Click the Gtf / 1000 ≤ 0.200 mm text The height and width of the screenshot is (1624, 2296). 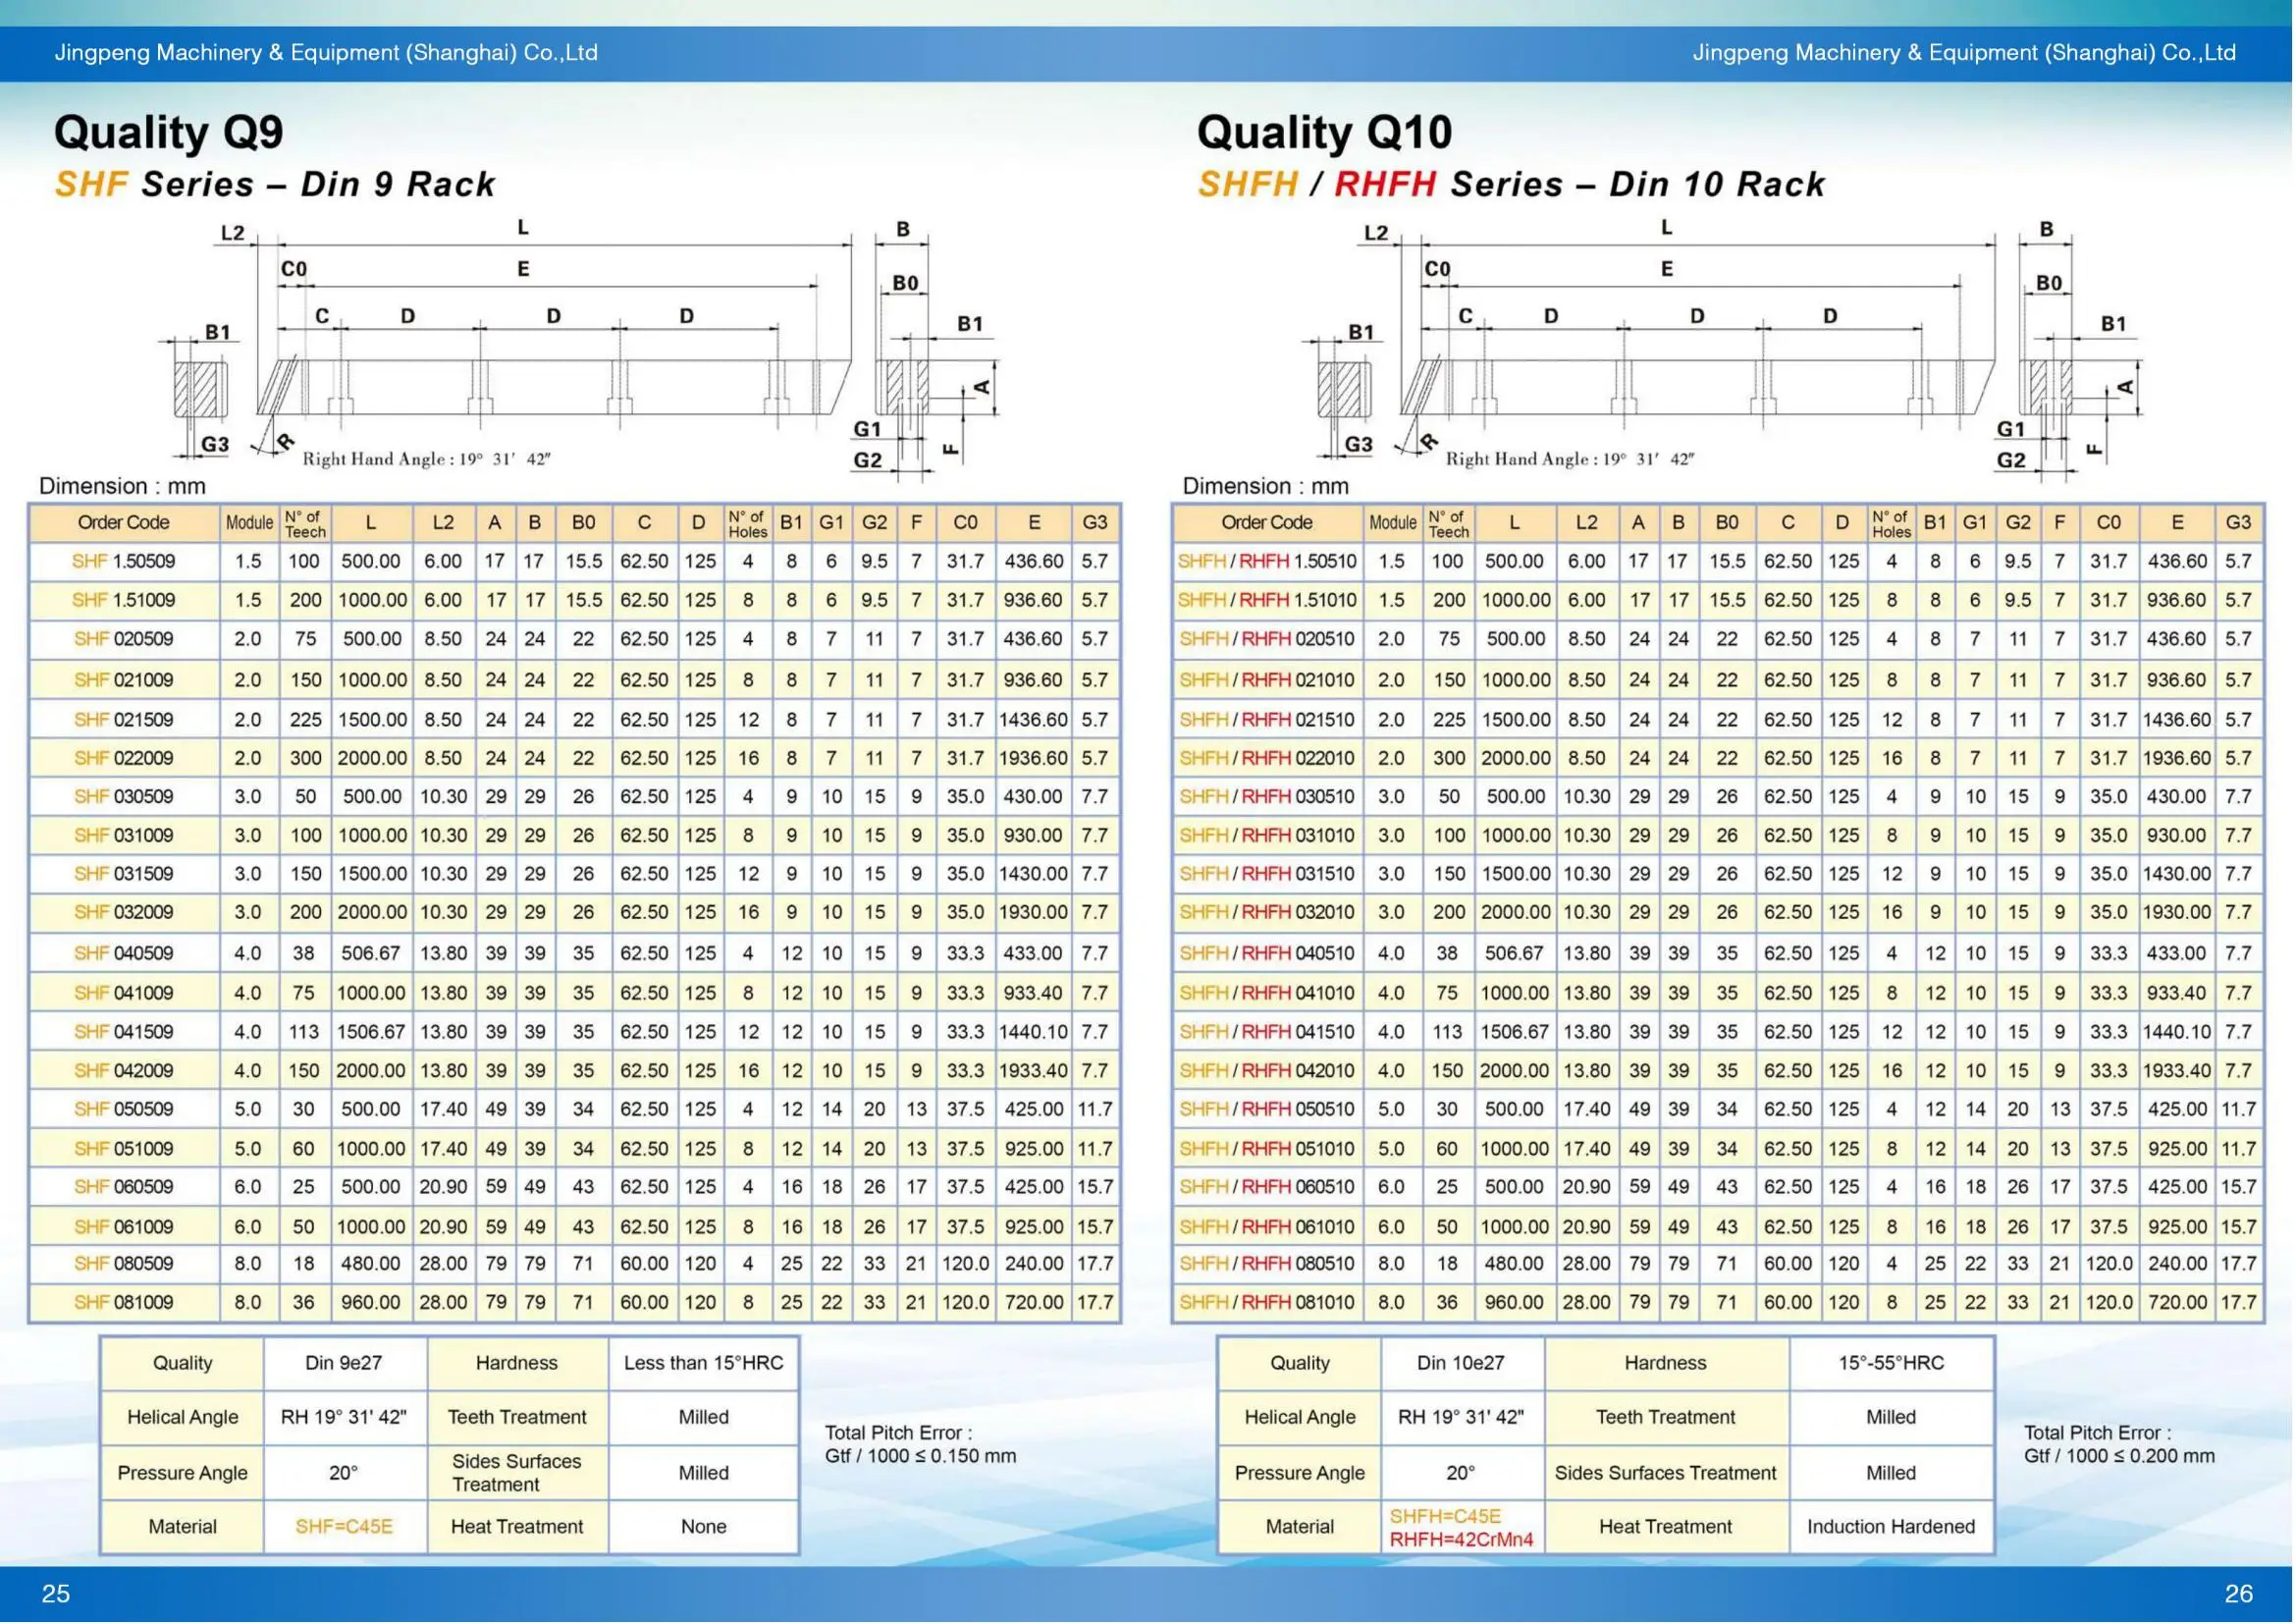coord(2119,1457)
